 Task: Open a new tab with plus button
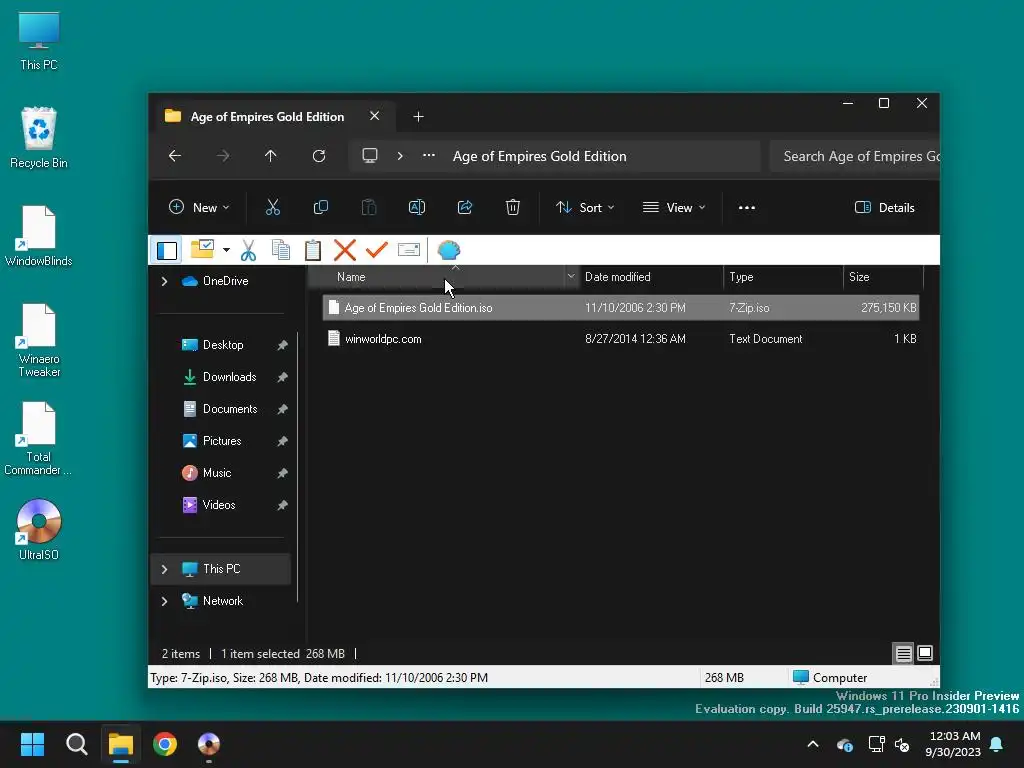(418, 117)
